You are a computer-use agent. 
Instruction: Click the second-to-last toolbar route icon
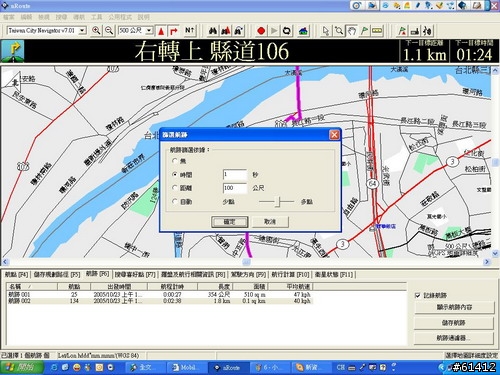pos(415,31)
